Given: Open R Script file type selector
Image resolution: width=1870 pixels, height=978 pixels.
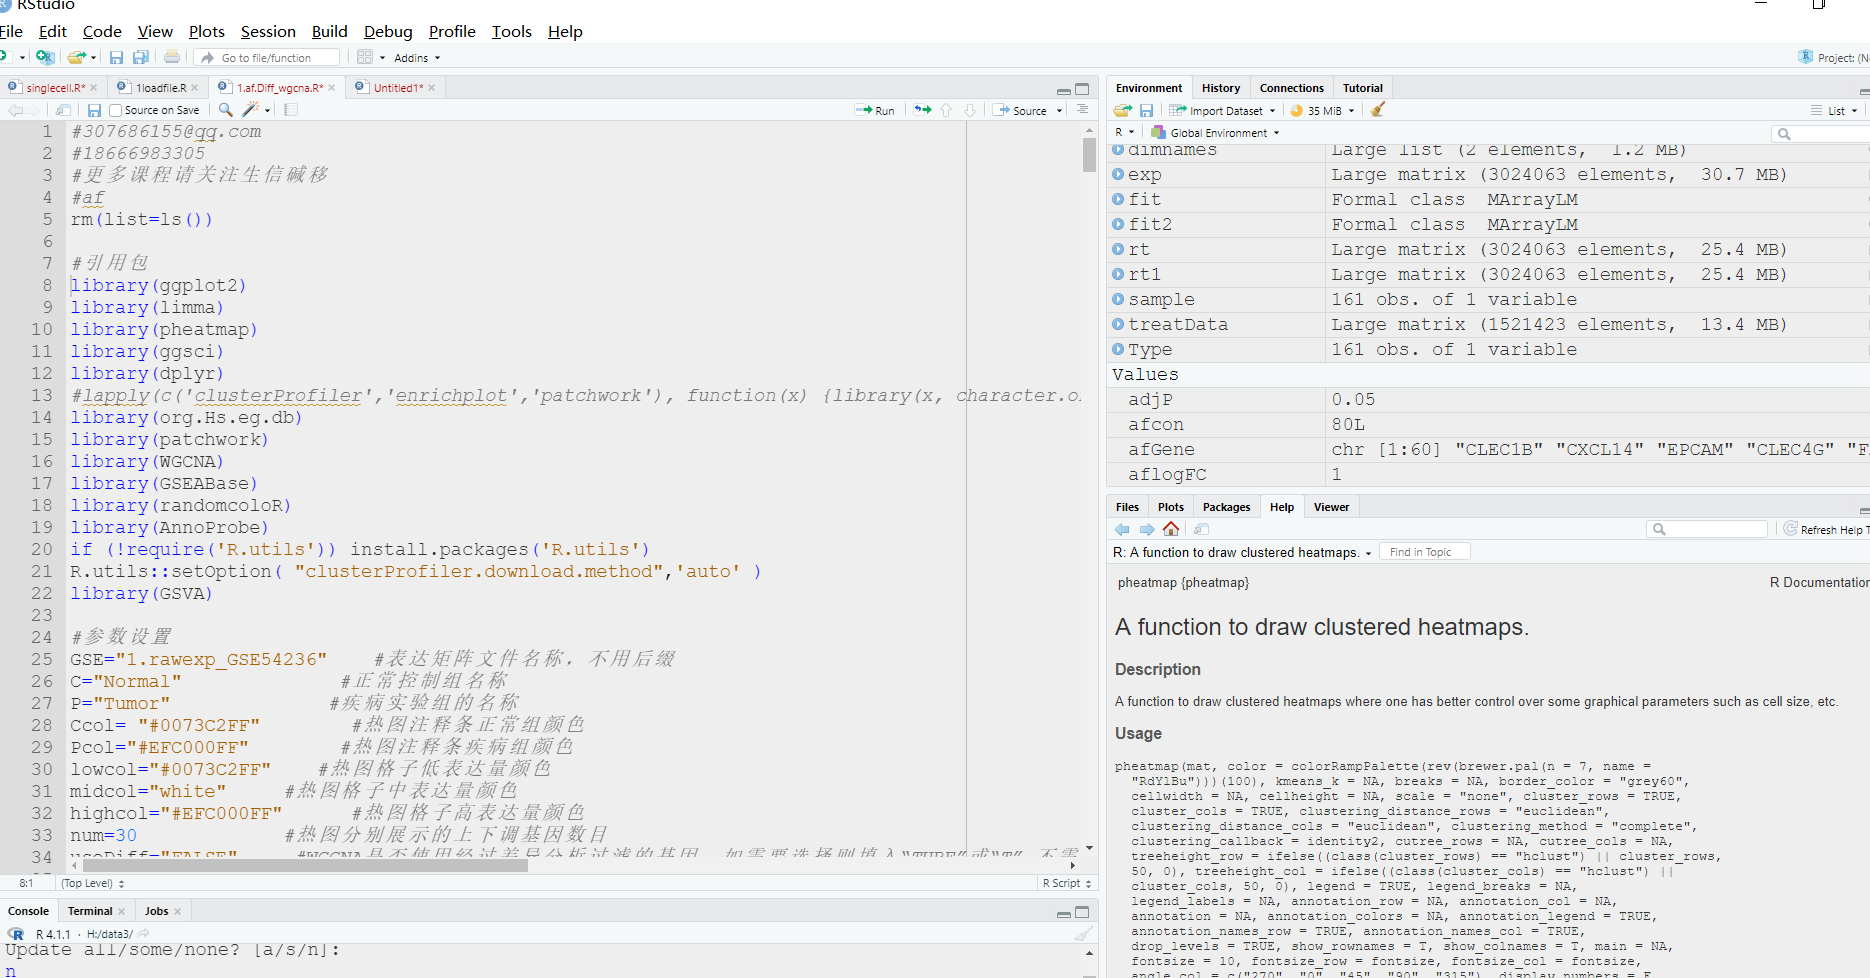Looking at the screenshot, I should (1068, 883).
